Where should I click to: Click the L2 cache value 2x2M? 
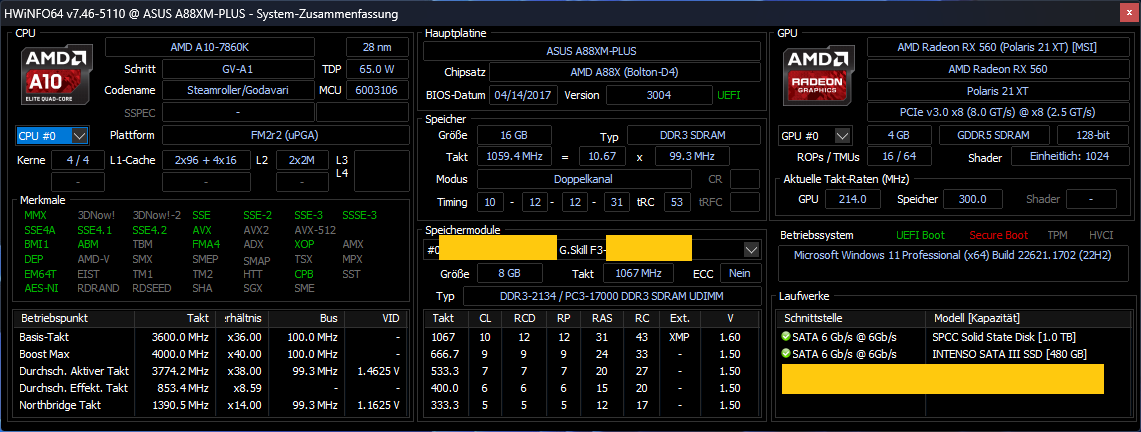click(301, 161)
